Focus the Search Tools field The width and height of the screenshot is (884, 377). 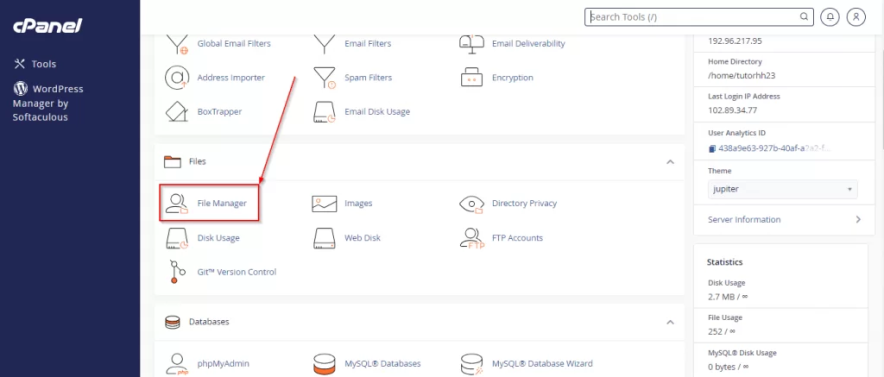coord(699,17)
